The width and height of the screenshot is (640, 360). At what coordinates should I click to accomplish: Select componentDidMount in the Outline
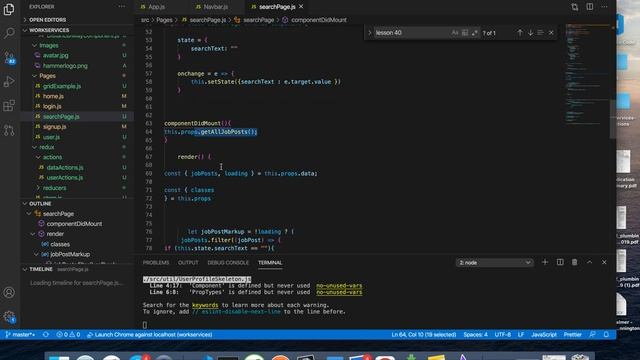pos(74,224)
